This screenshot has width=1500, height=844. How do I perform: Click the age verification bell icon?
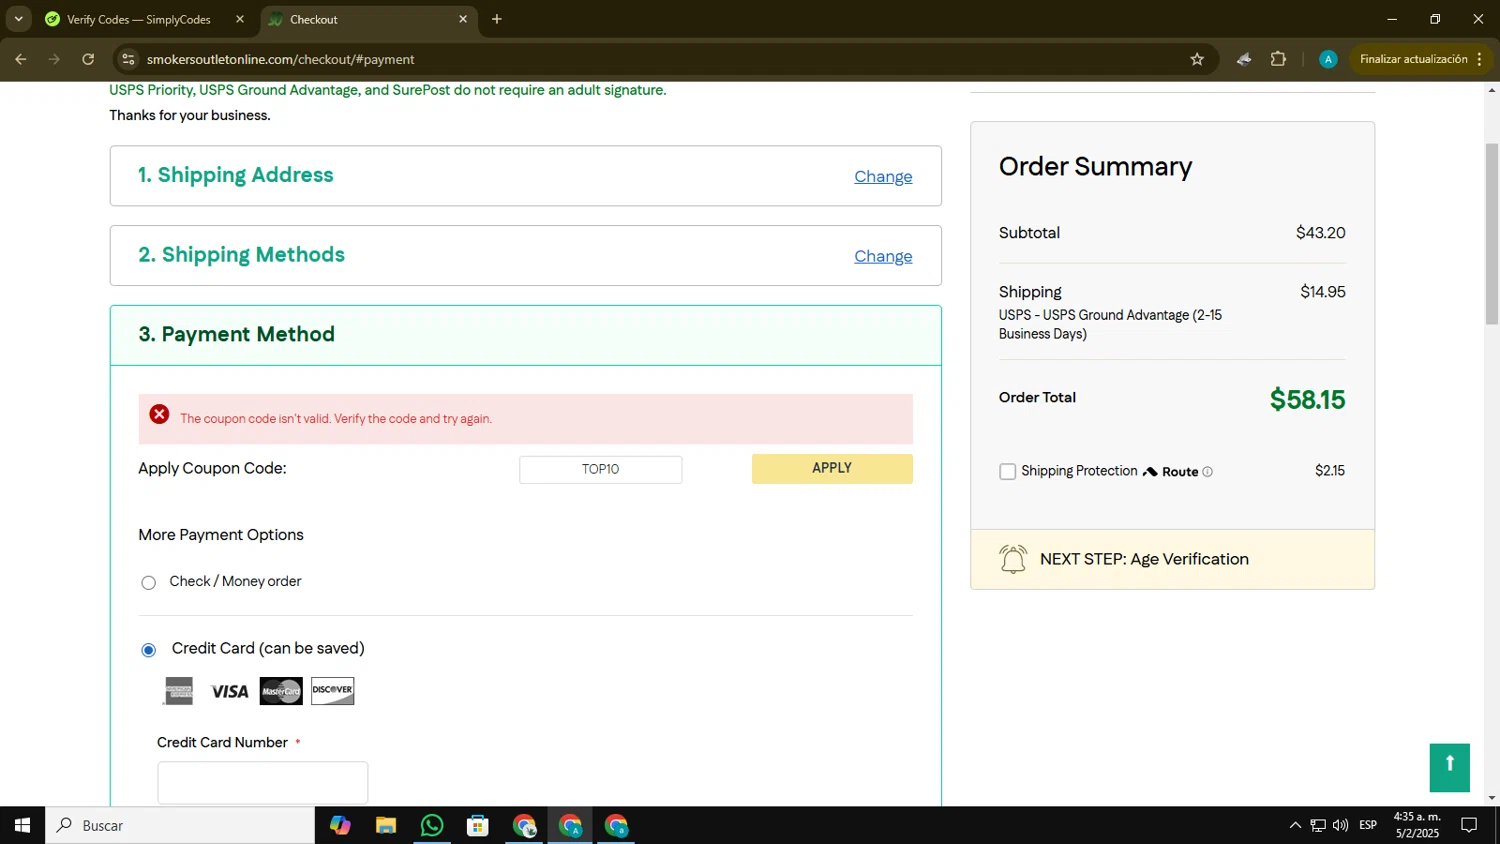tap(1013, 559)
